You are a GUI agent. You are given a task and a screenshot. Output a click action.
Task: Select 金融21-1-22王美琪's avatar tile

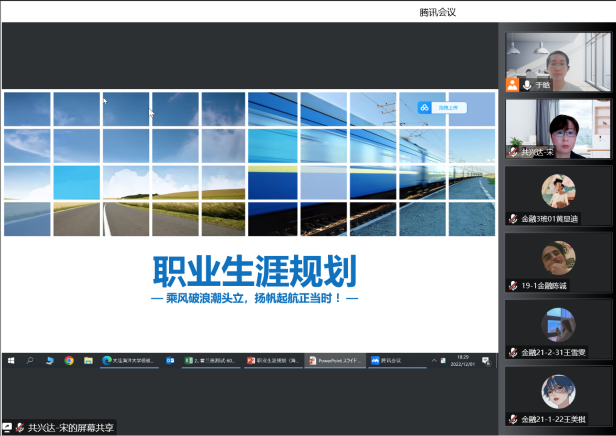pos(557,391)
